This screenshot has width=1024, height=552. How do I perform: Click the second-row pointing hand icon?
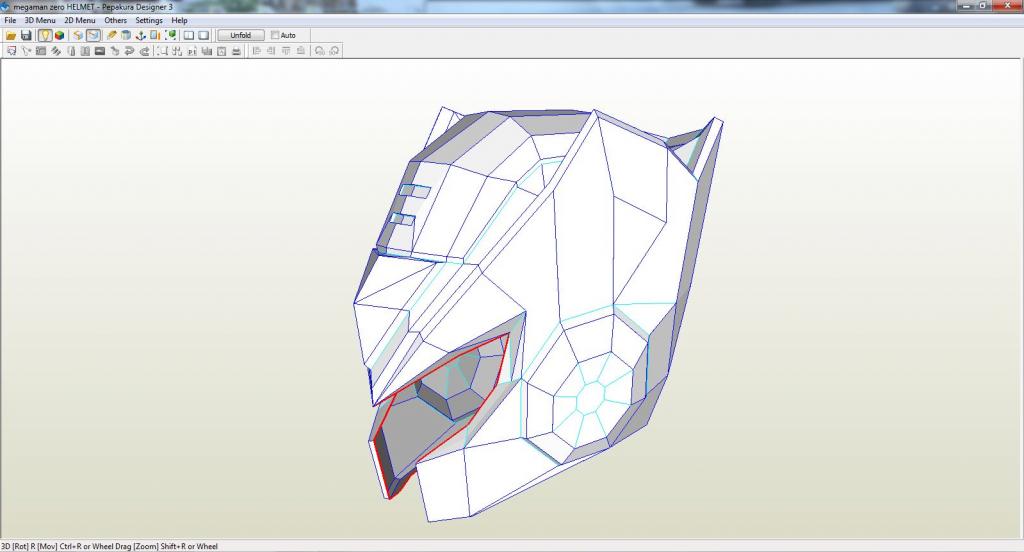pos(114,51)
